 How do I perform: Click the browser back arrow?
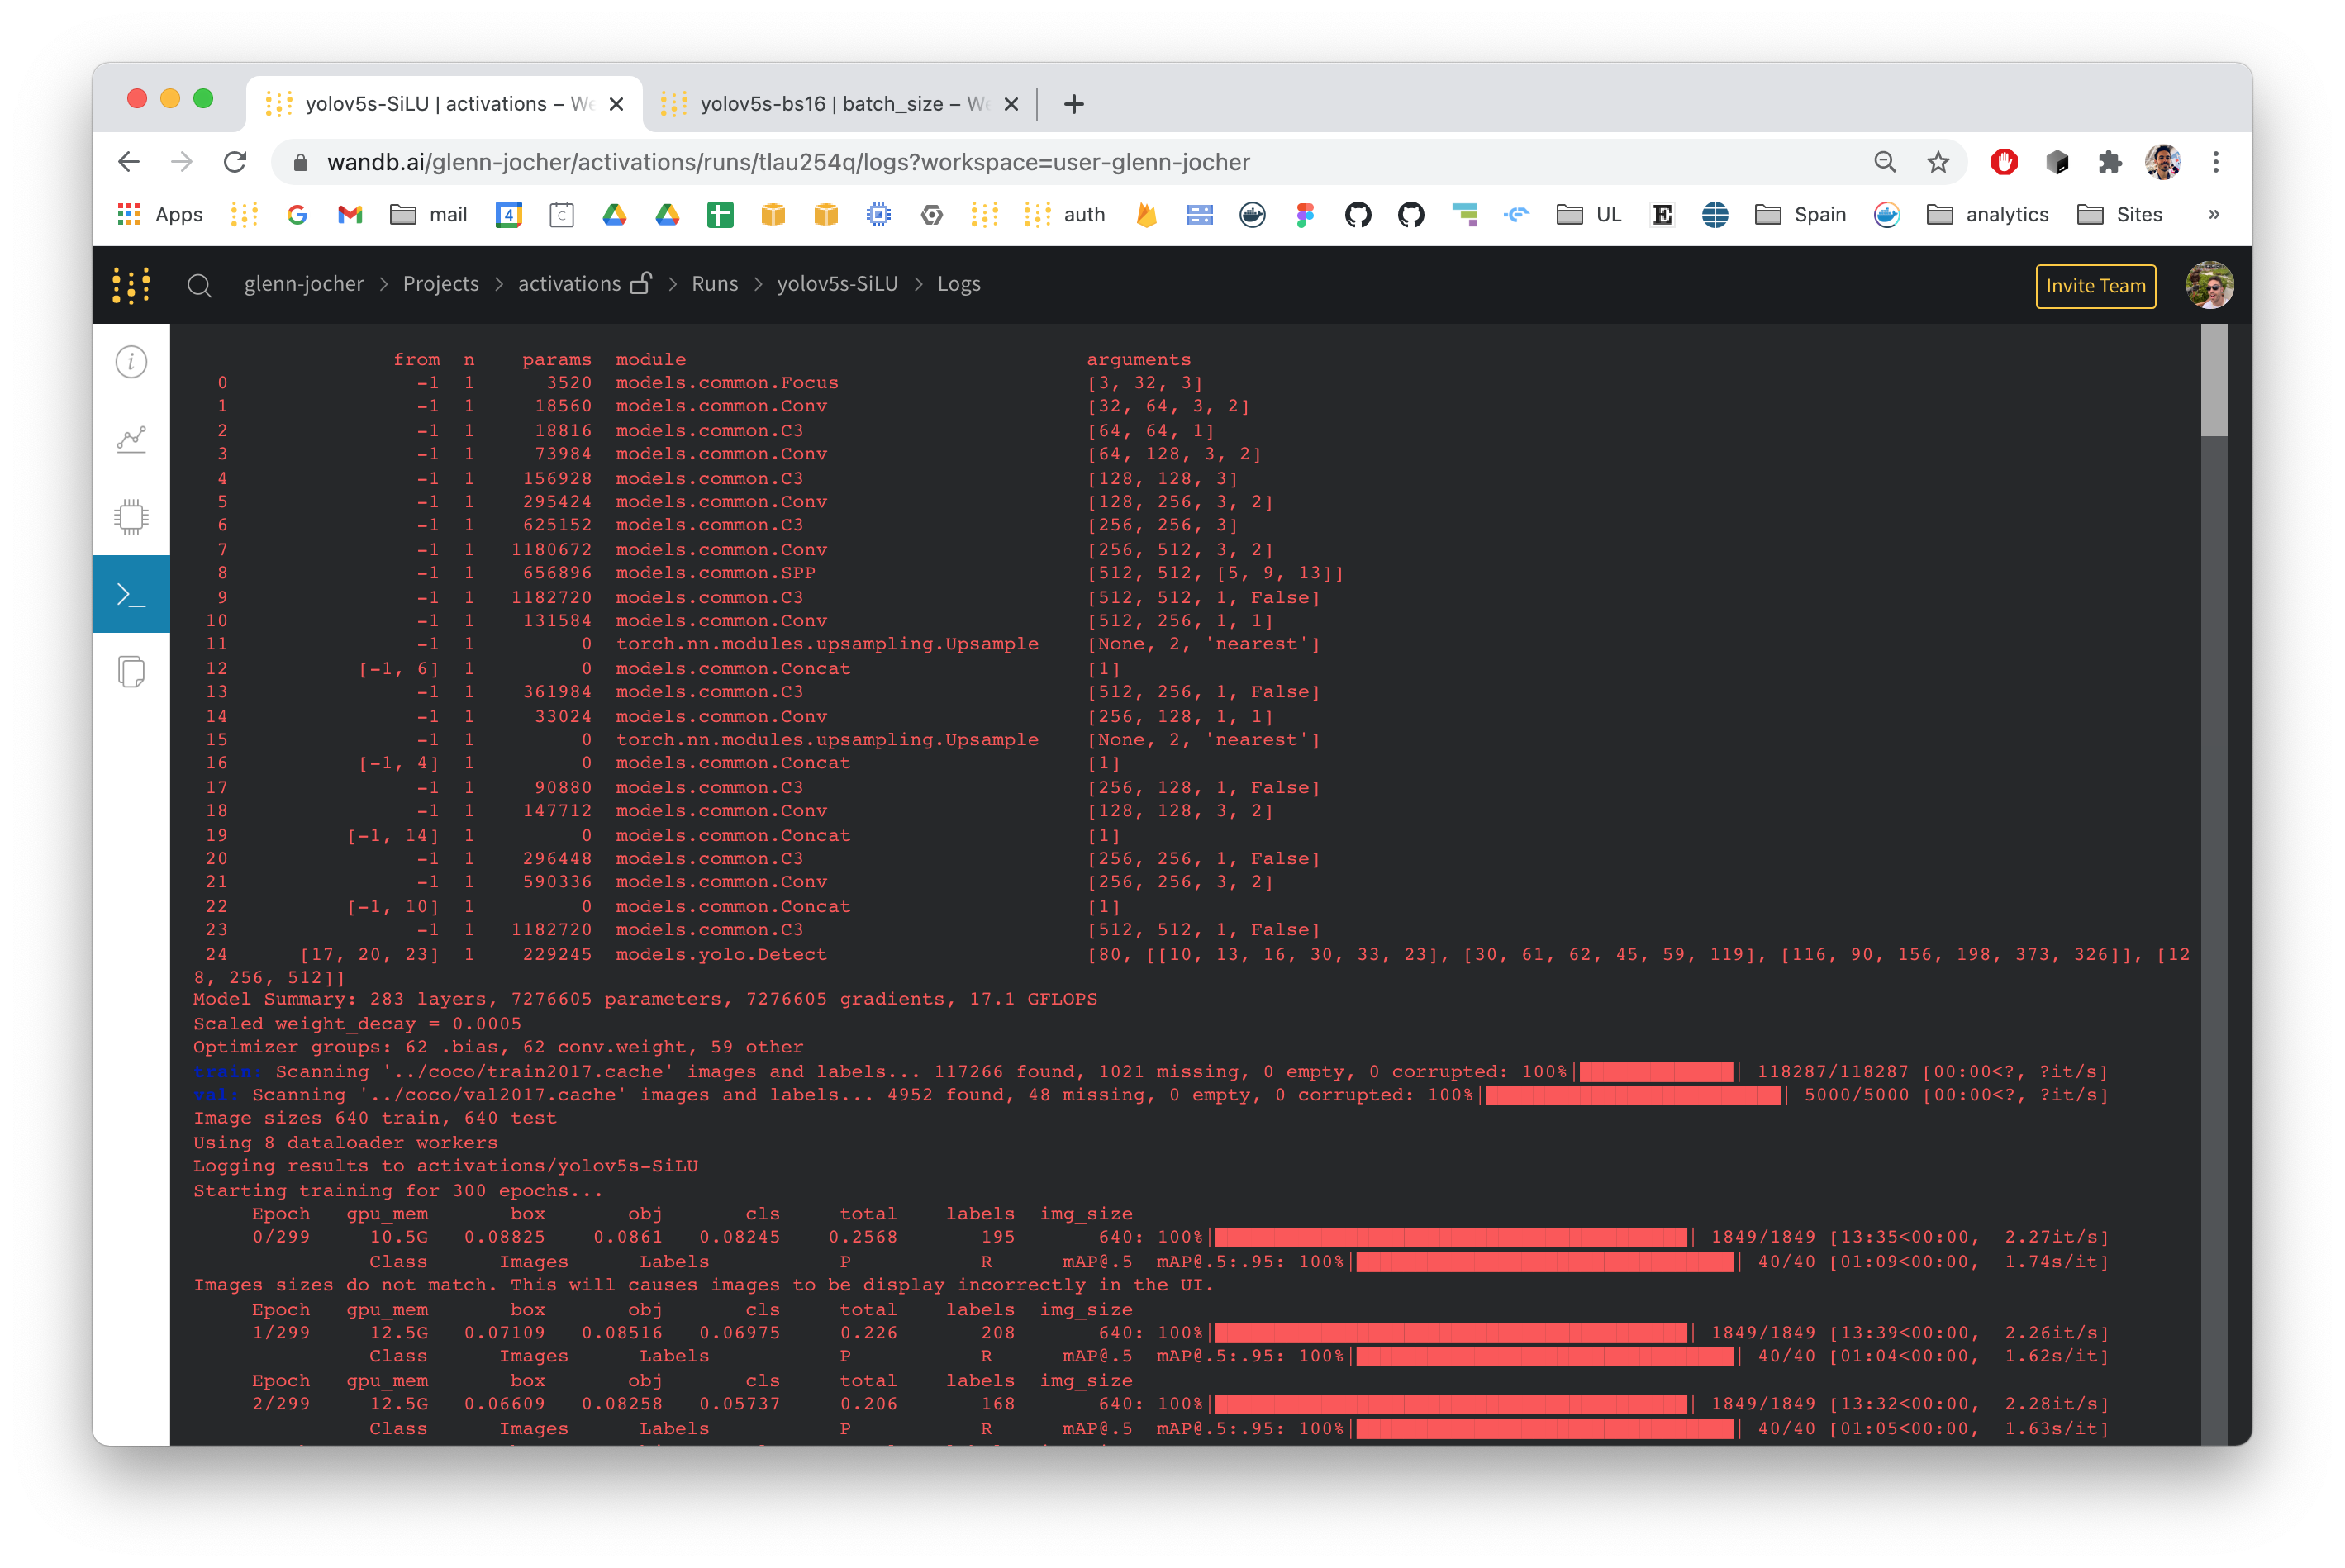[129, 162]
